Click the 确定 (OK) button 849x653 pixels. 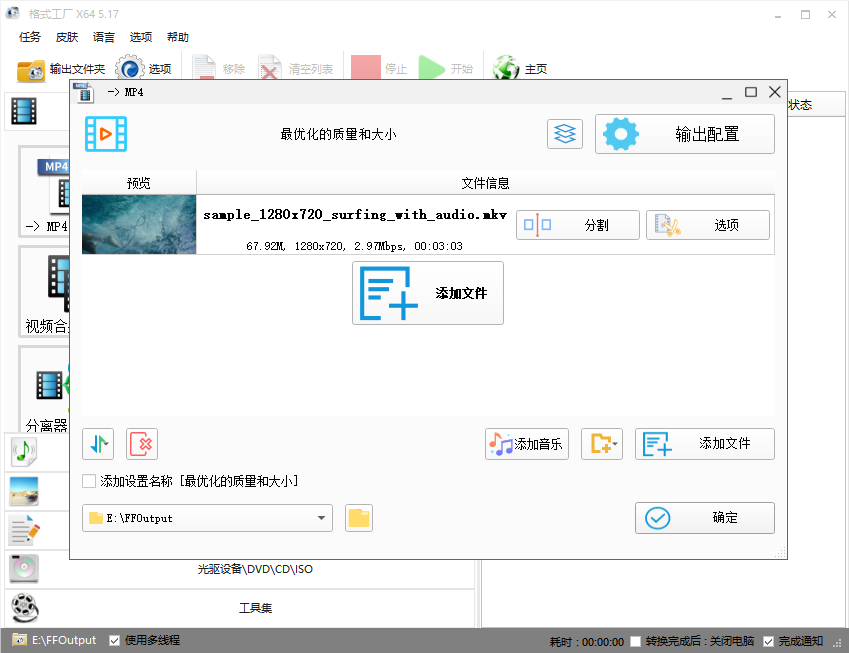click(704, 518)
